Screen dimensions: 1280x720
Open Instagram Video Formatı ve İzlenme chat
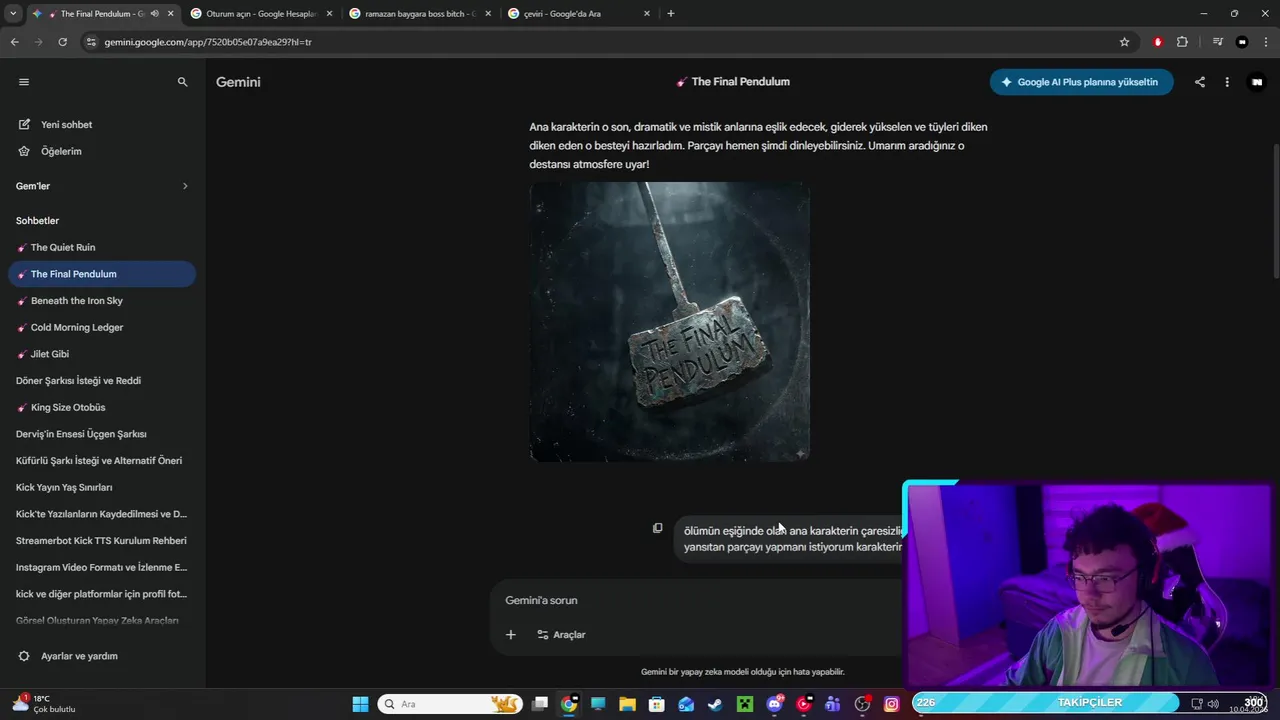(x=102, y=567)
